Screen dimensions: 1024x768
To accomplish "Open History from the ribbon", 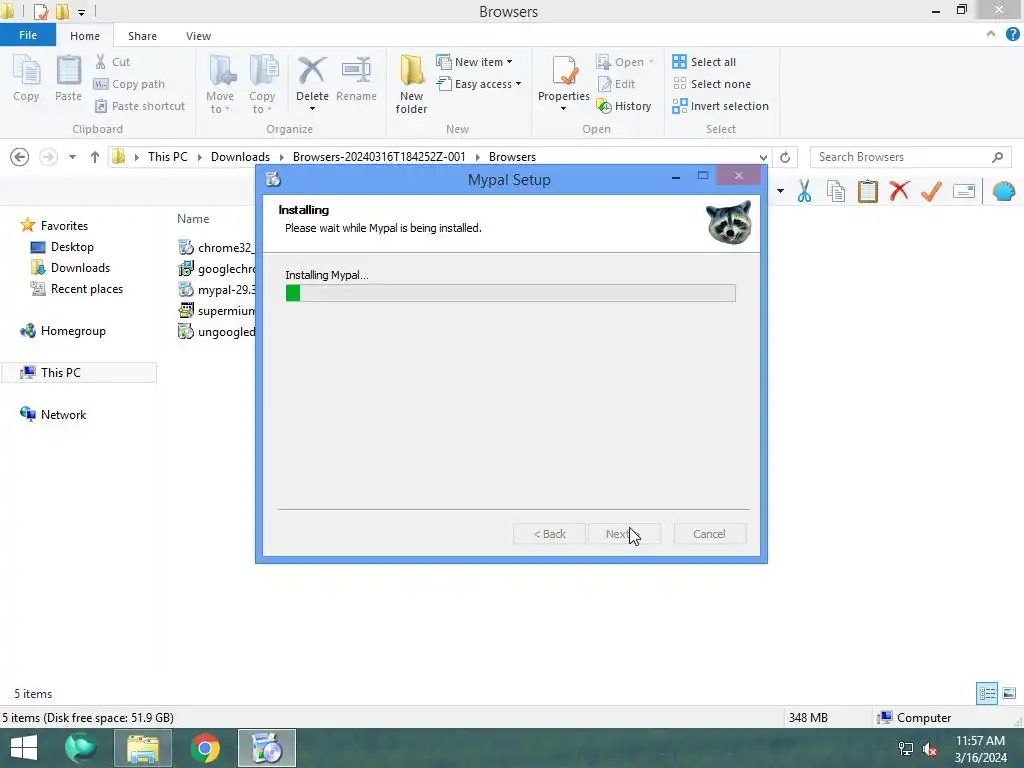I will tap(624, 106).
